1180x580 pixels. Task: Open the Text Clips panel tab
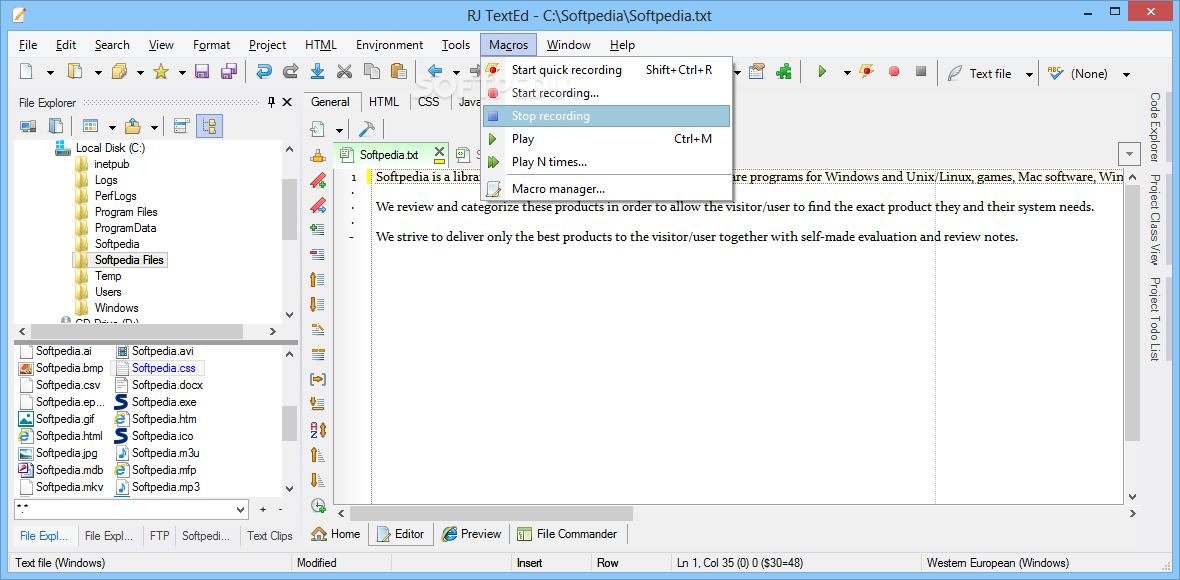269,536
